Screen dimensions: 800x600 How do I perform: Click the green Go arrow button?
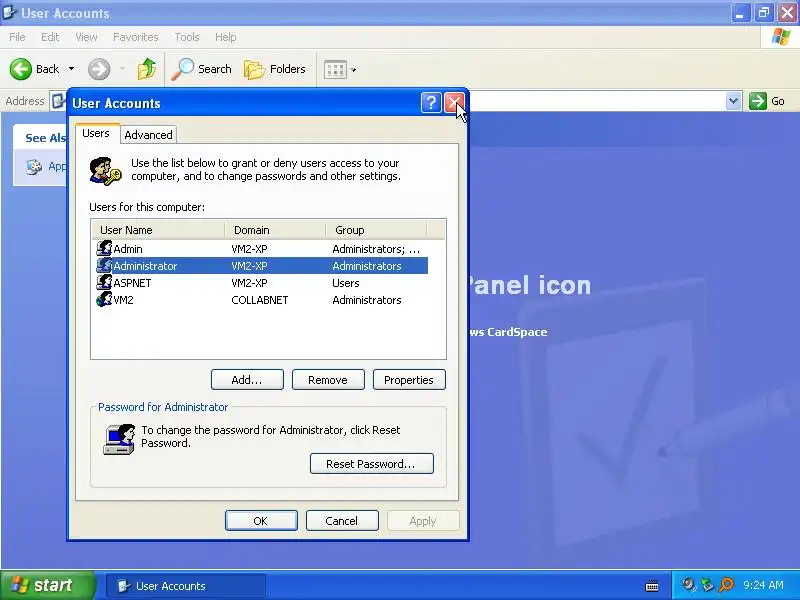(758, 101)
